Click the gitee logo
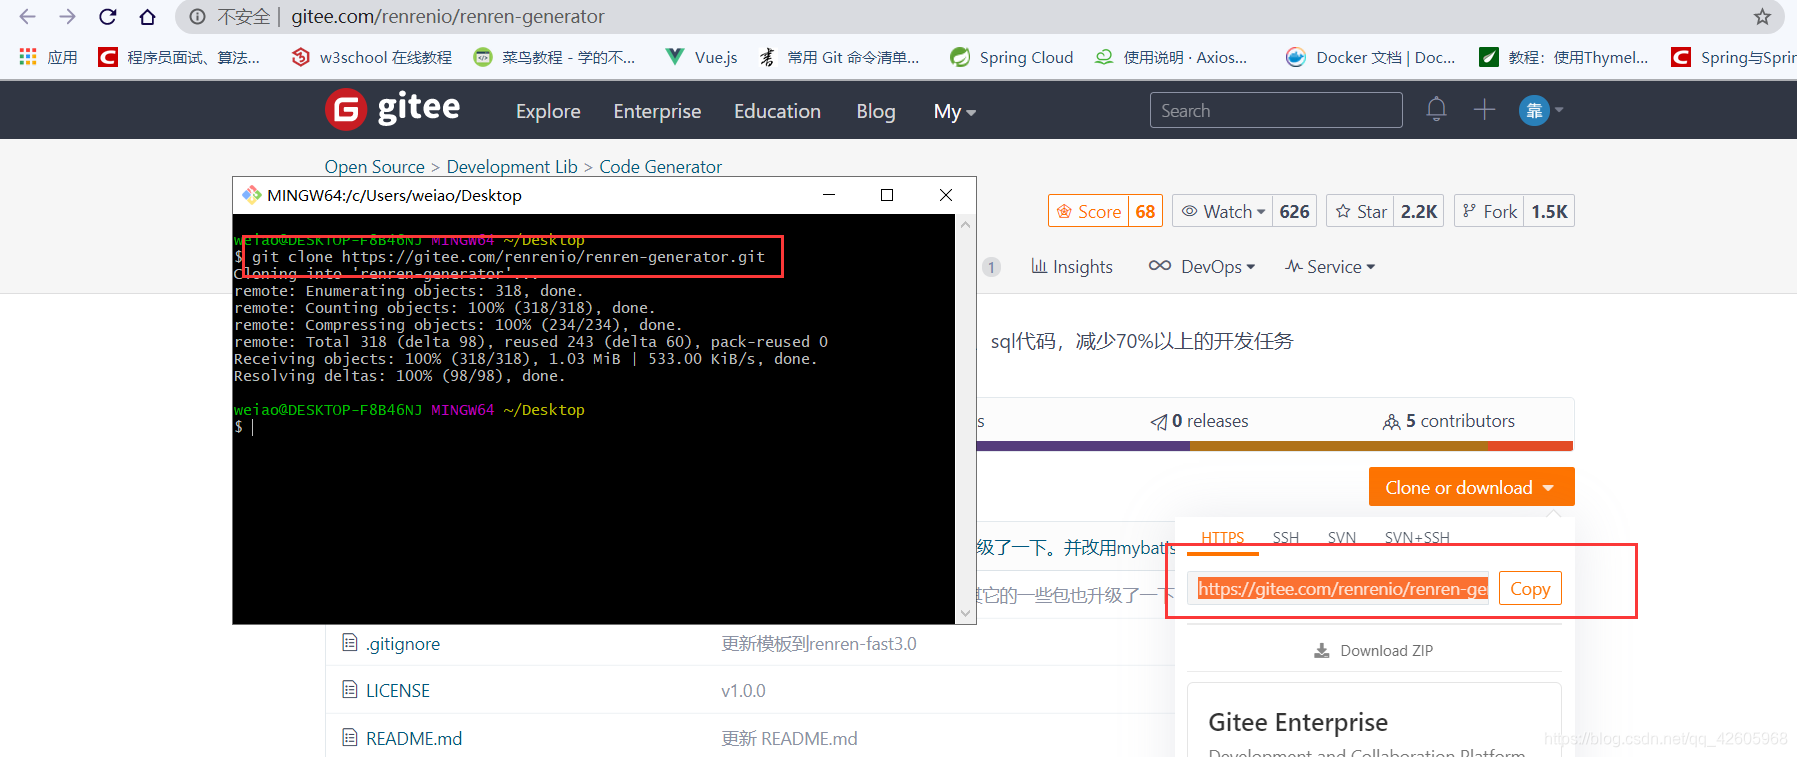This screenshot has height=757, width=1797. pos(393,109)
